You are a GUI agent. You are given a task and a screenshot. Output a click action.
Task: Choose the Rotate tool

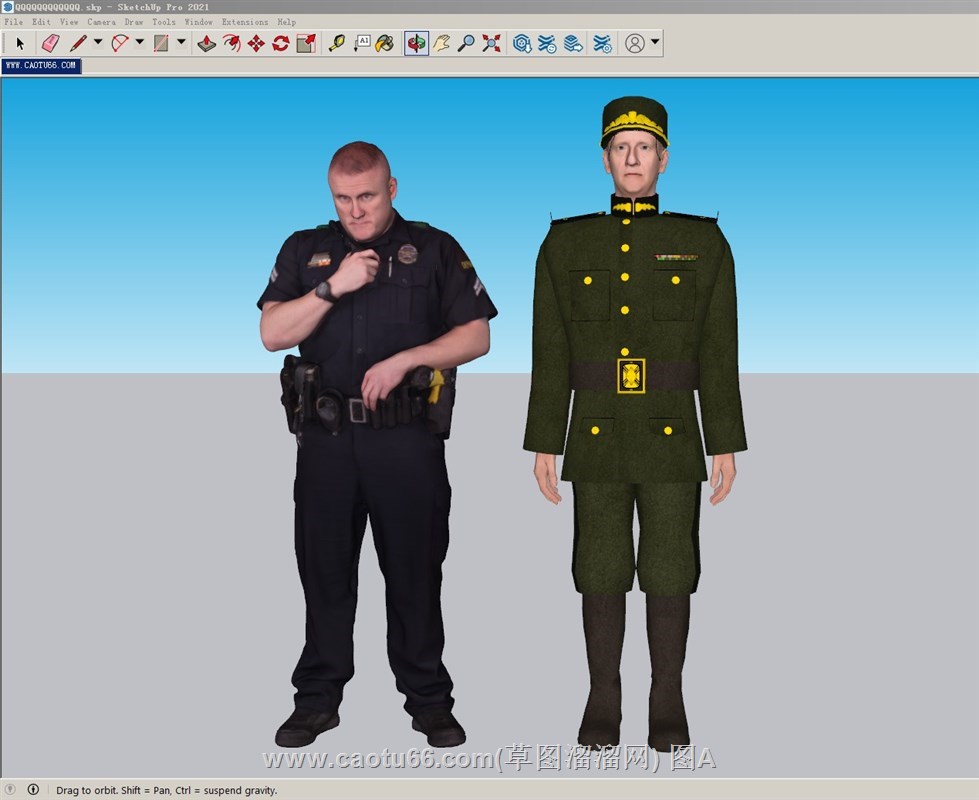point(281,43)
